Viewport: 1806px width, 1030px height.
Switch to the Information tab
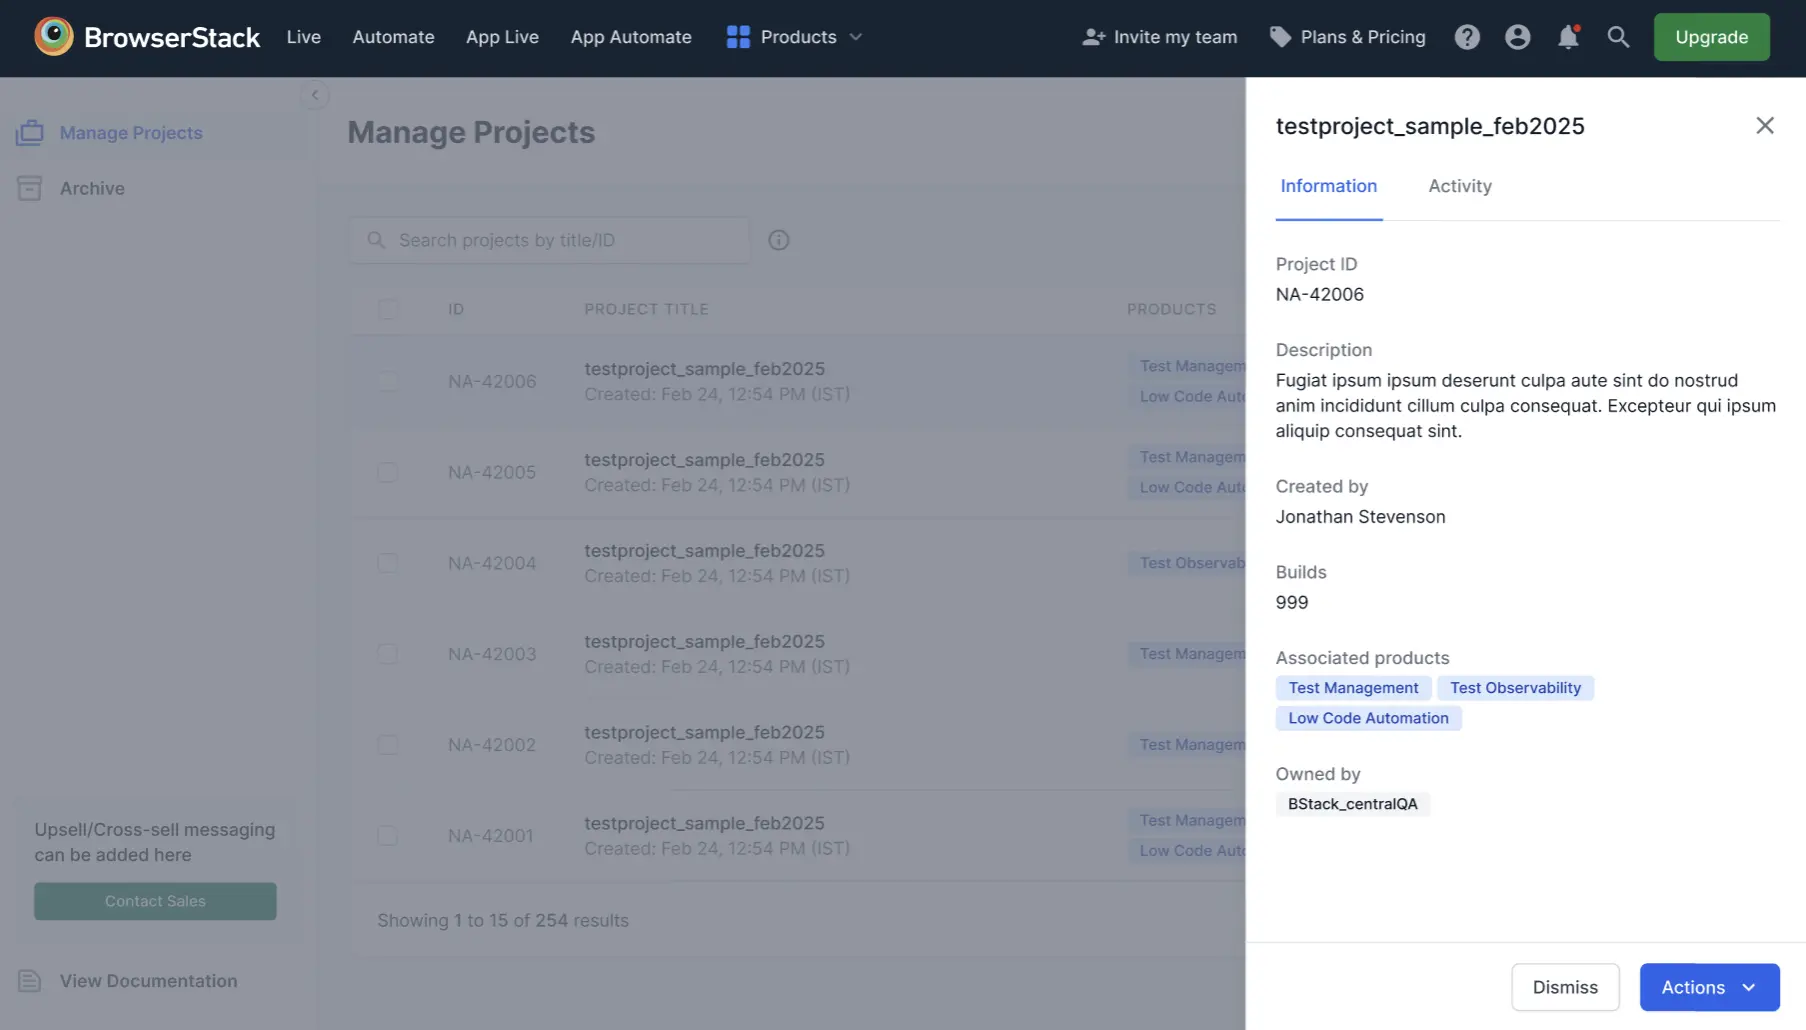[1329, 186]
